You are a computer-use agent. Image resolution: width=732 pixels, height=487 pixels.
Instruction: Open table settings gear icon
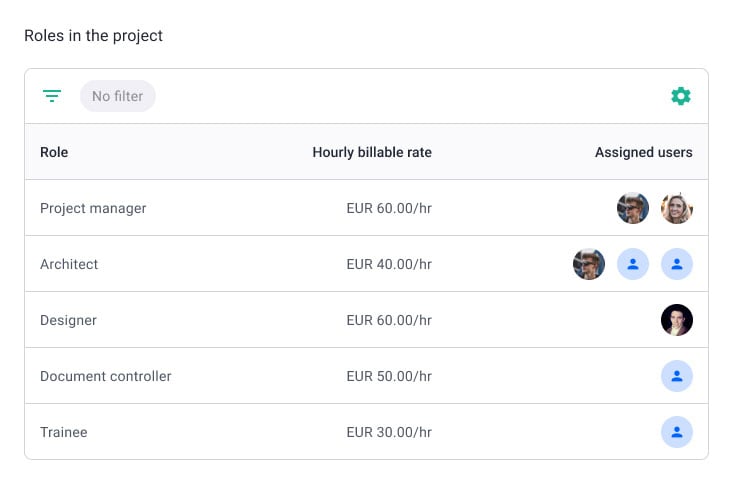[681, 96]
